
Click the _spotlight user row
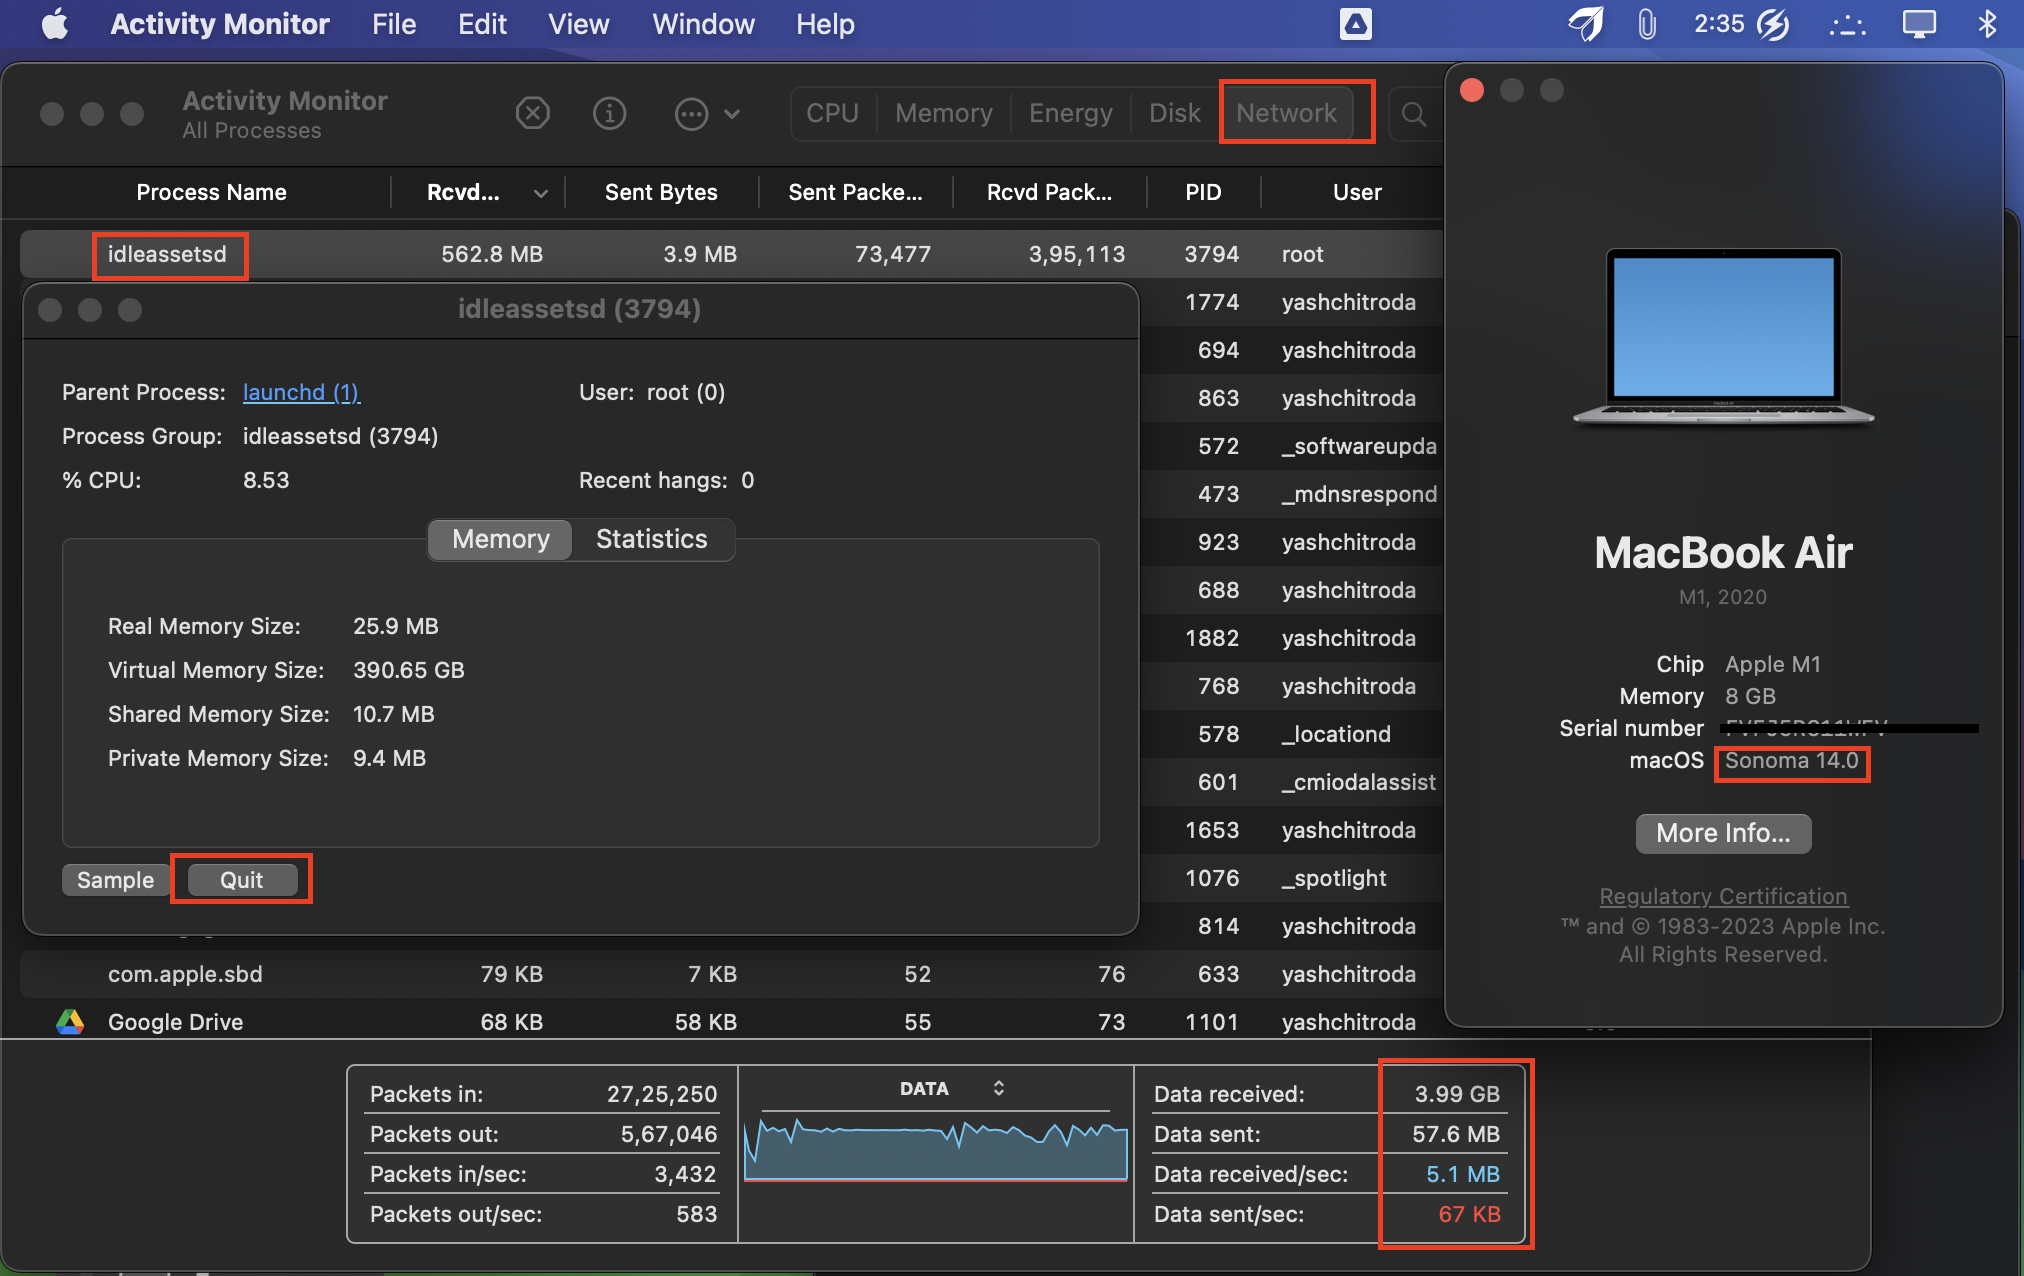coord(1291,878)
